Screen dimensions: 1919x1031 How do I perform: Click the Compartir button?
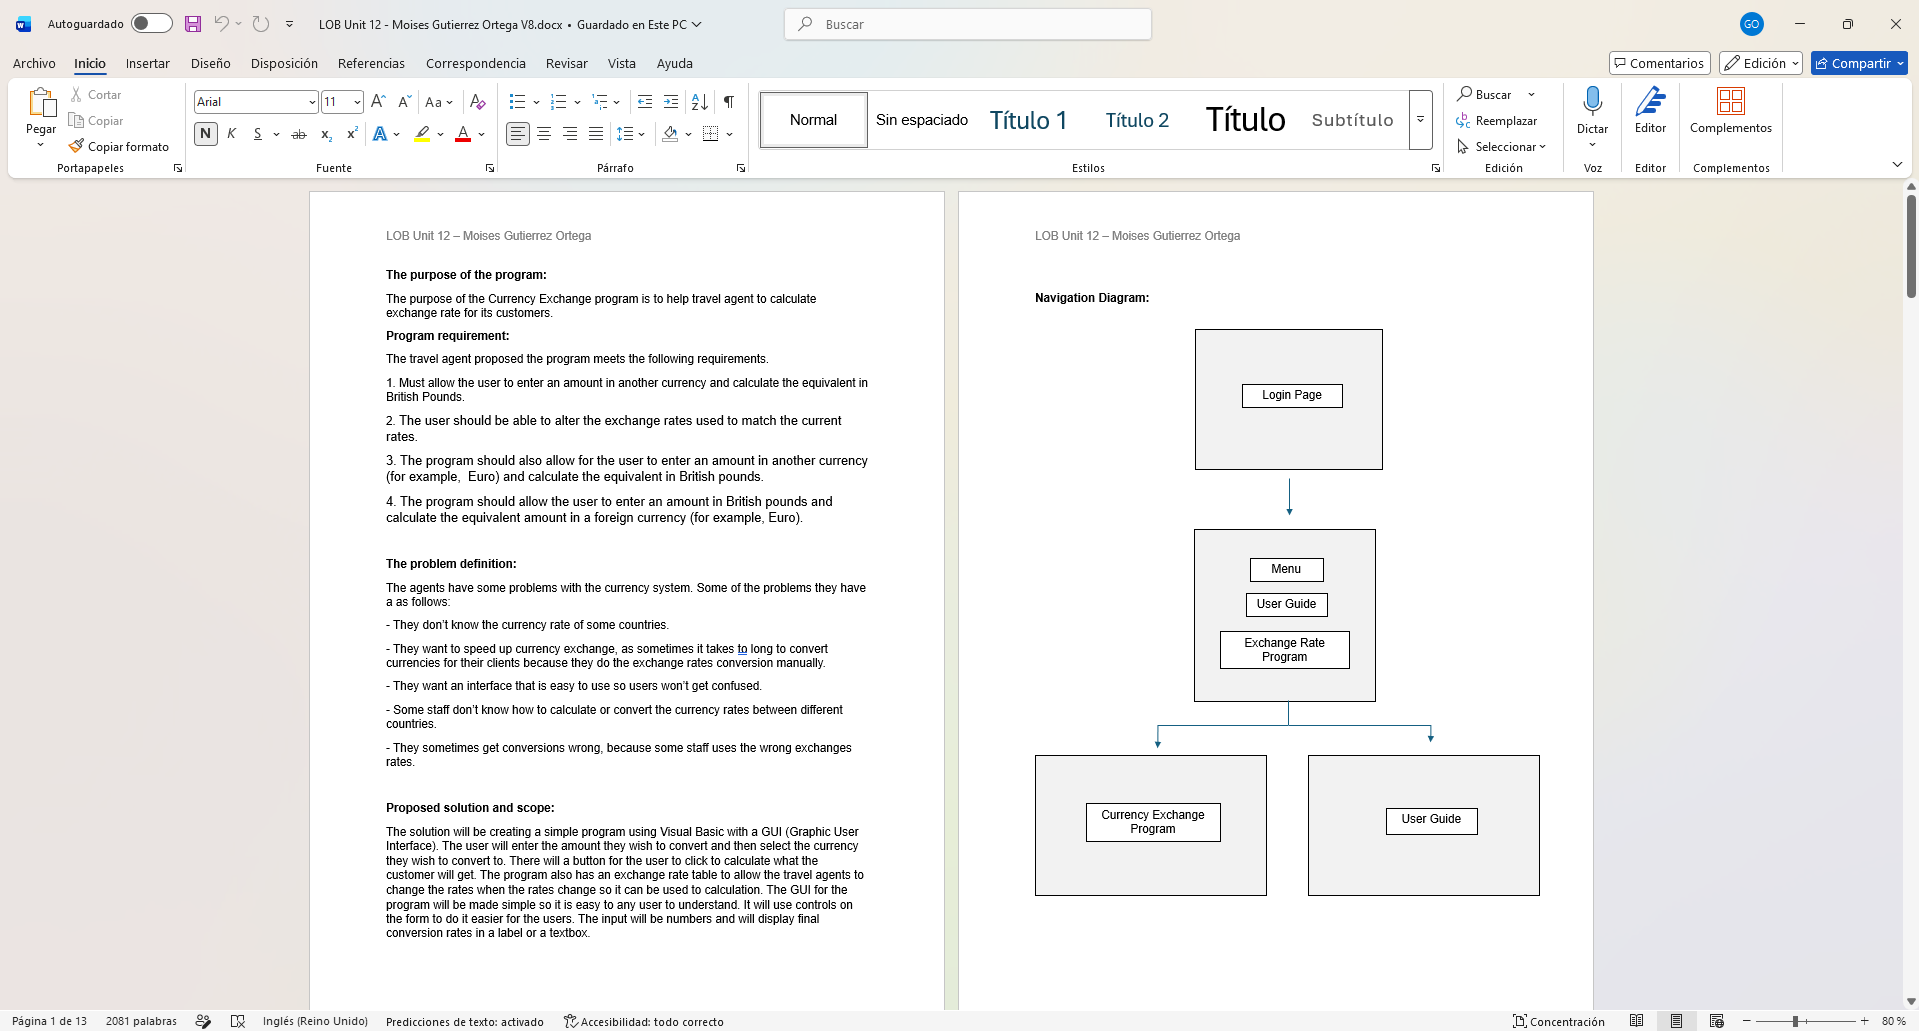1859,63
